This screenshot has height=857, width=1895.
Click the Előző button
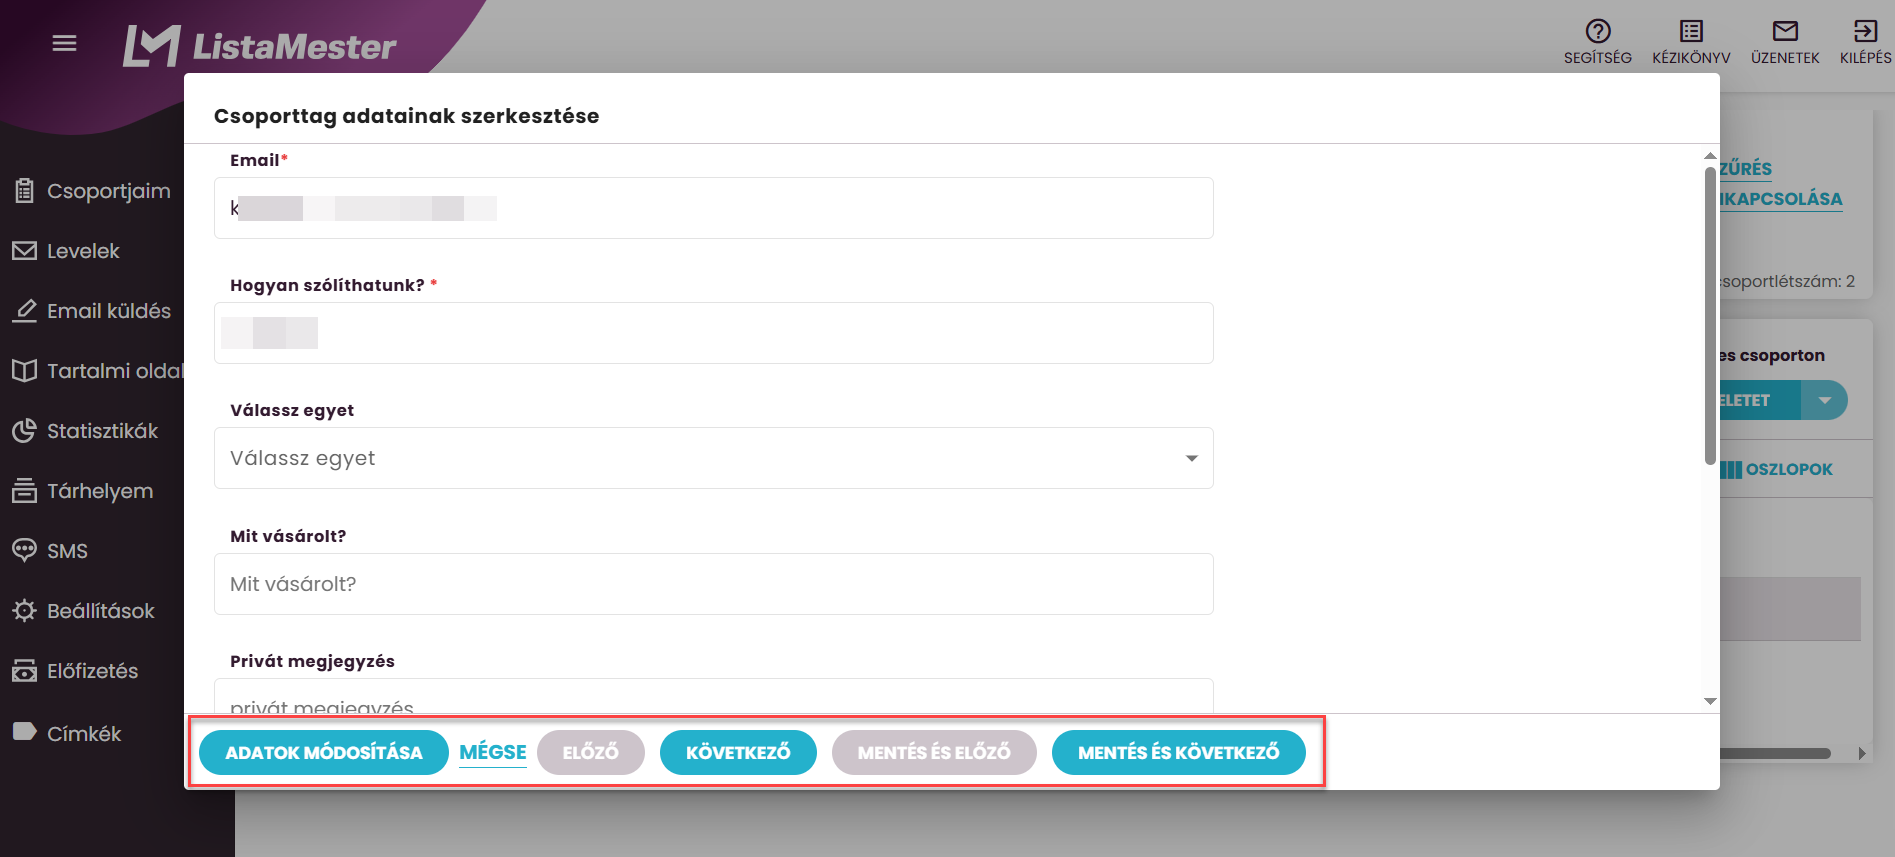point(591,752)
